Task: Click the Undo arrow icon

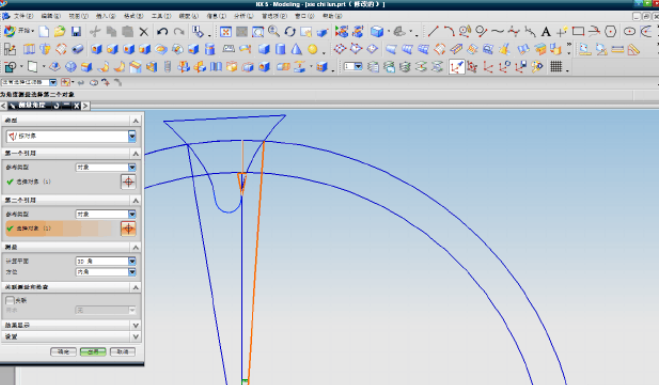Action: (163, 32)
